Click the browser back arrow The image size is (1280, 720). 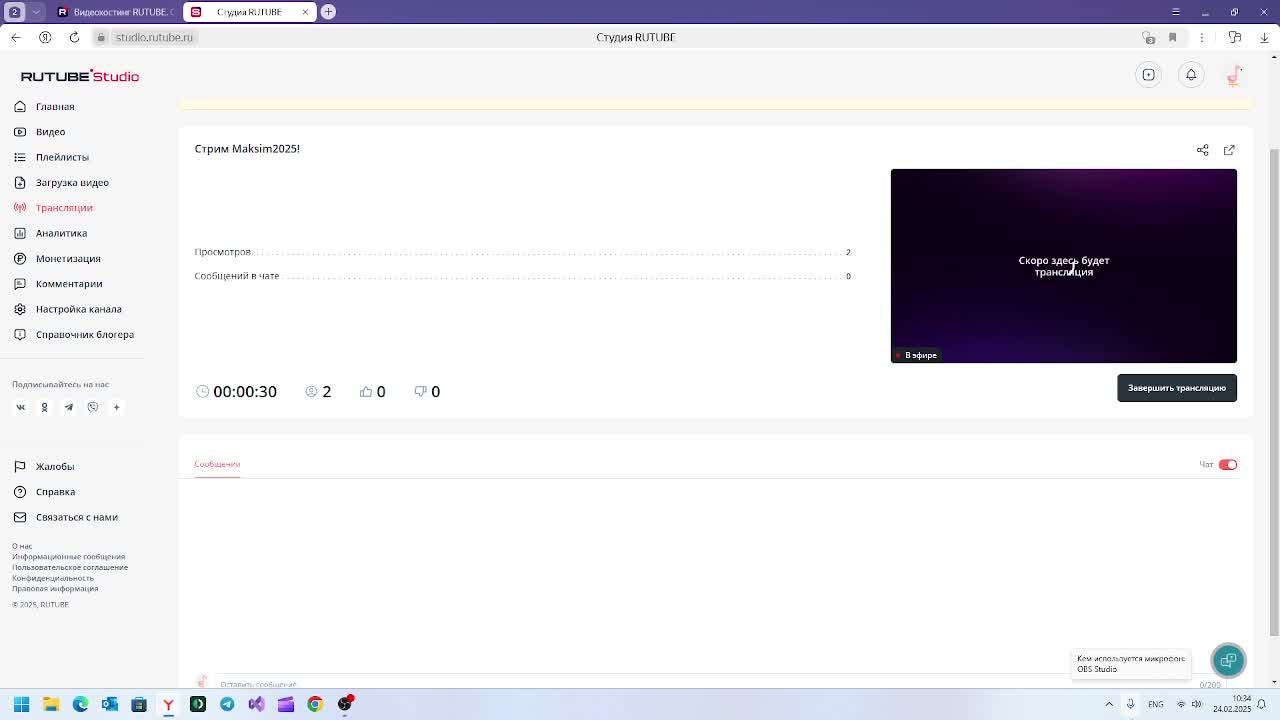point(15,37)
